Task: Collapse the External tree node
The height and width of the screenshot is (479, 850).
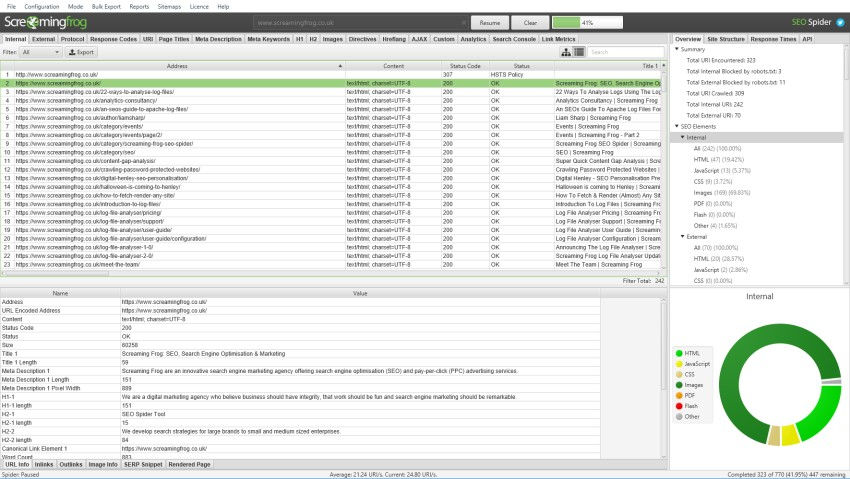Action: [683, 236]
